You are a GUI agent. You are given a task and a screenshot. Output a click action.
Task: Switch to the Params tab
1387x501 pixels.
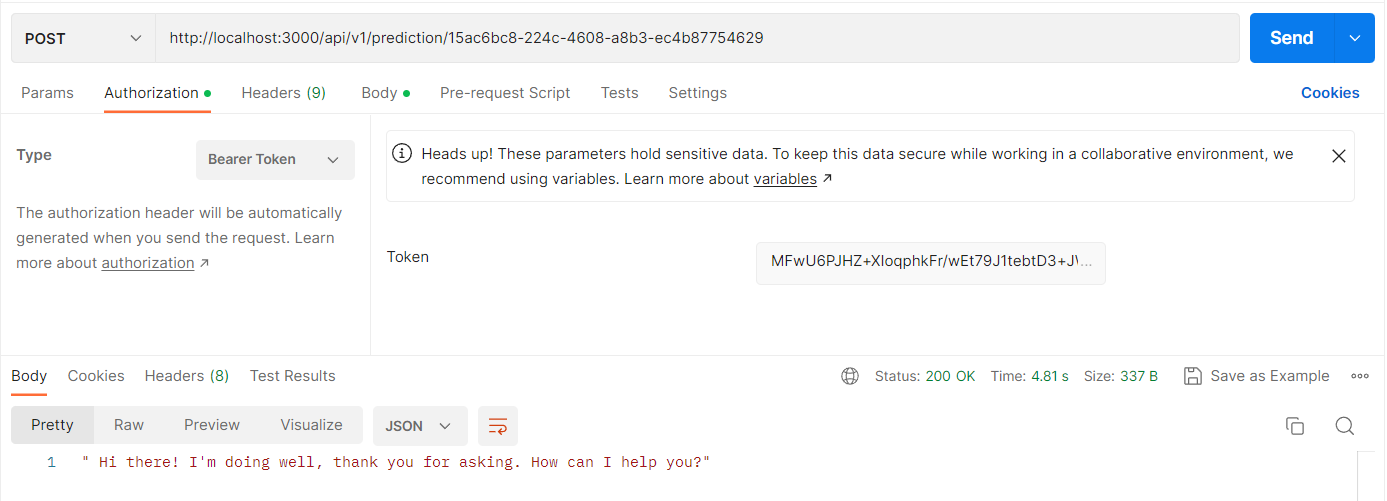coord(47,93)
